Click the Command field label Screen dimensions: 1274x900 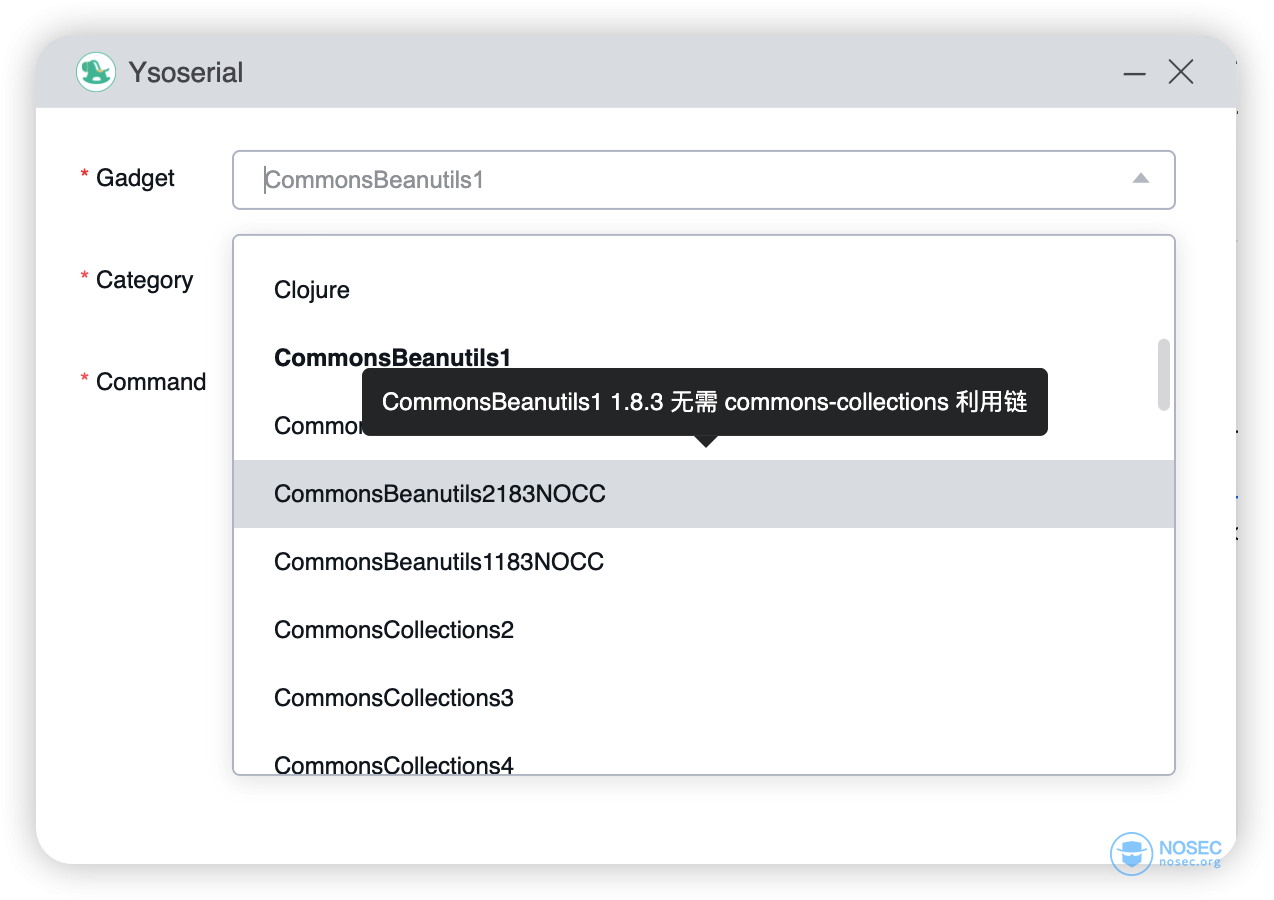tap(151, 382)
